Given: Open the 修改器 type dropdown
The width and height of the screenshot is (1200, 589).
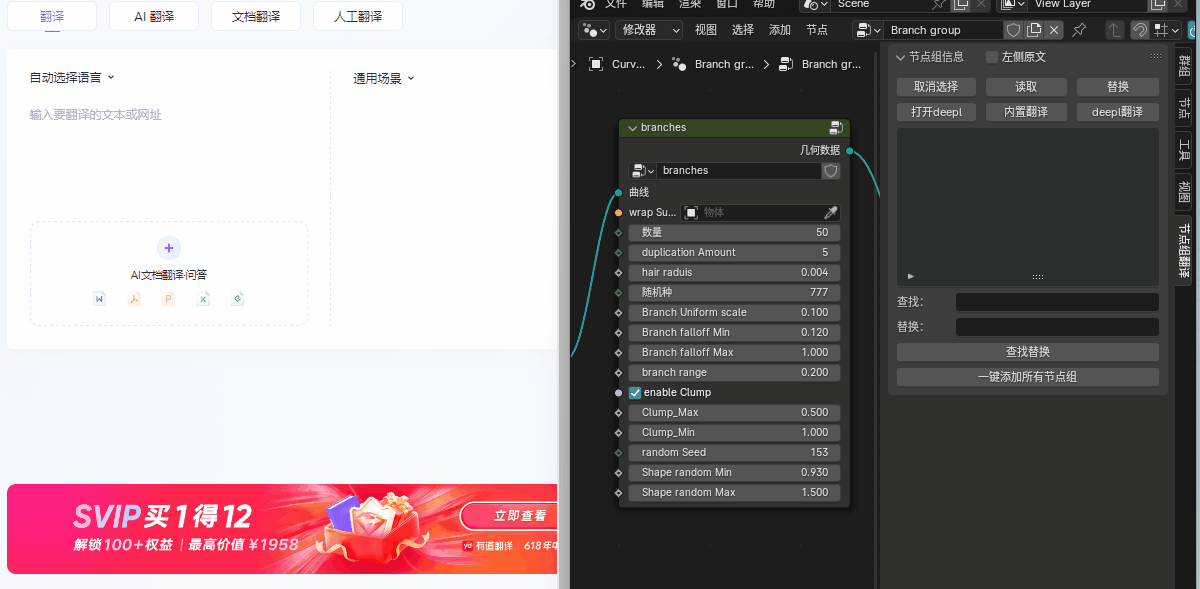Looking at the screenshot, I should (x=649, y=30).
